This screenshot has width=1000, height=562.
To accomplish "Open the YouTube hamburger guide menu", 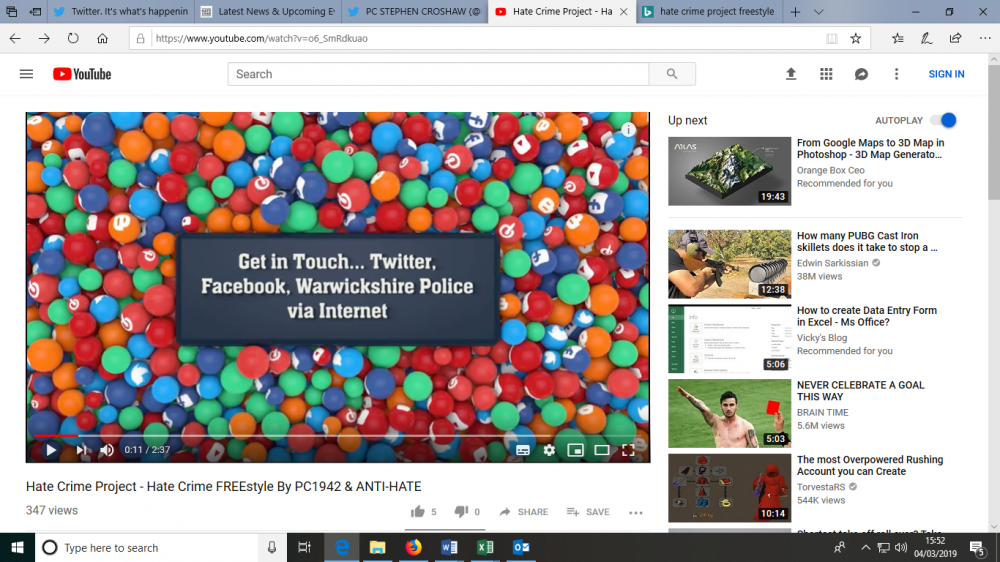I will click(x=26, y=74).
